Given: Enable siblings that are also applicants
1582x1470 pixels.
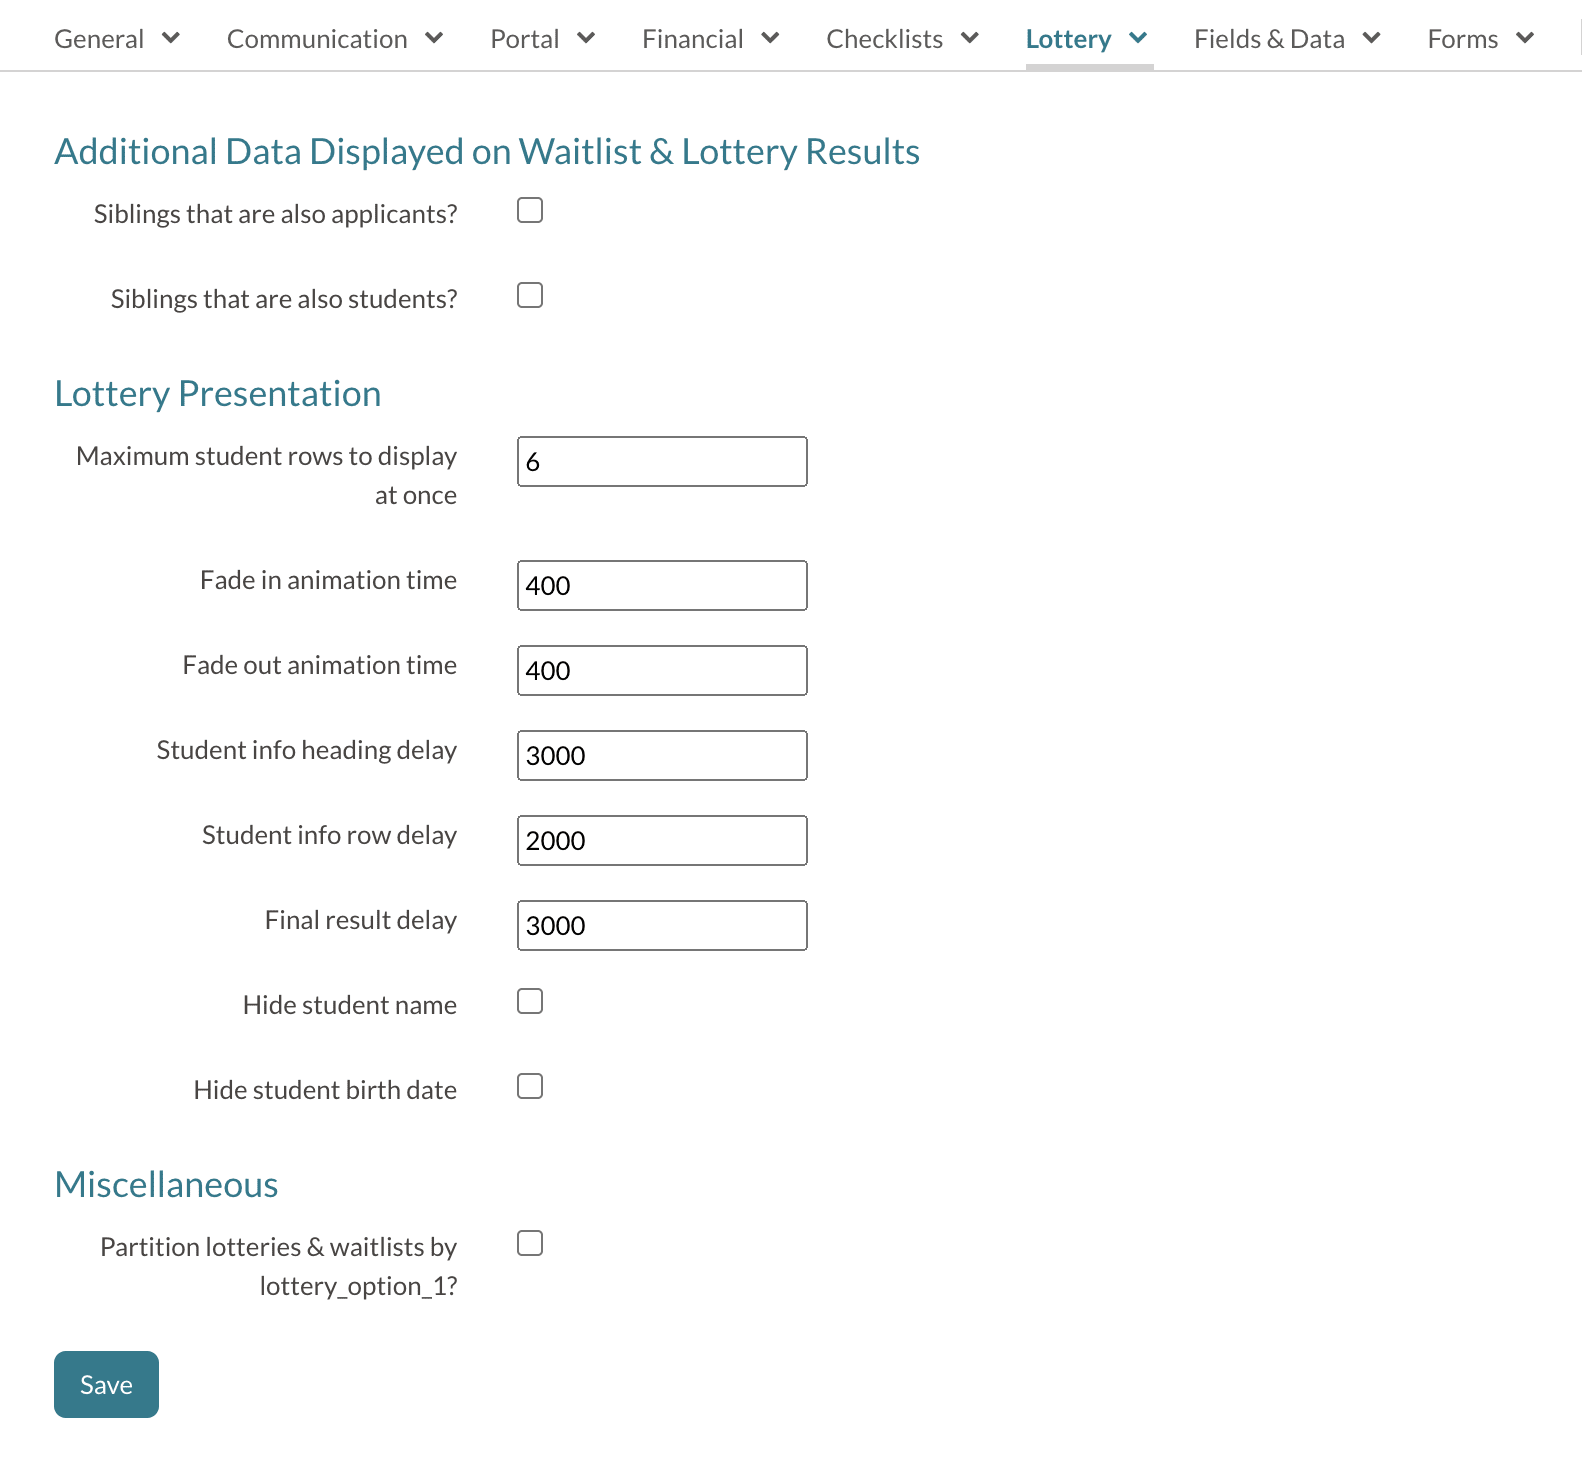Looking at the screenshot, I should click(x=530, y=210).
